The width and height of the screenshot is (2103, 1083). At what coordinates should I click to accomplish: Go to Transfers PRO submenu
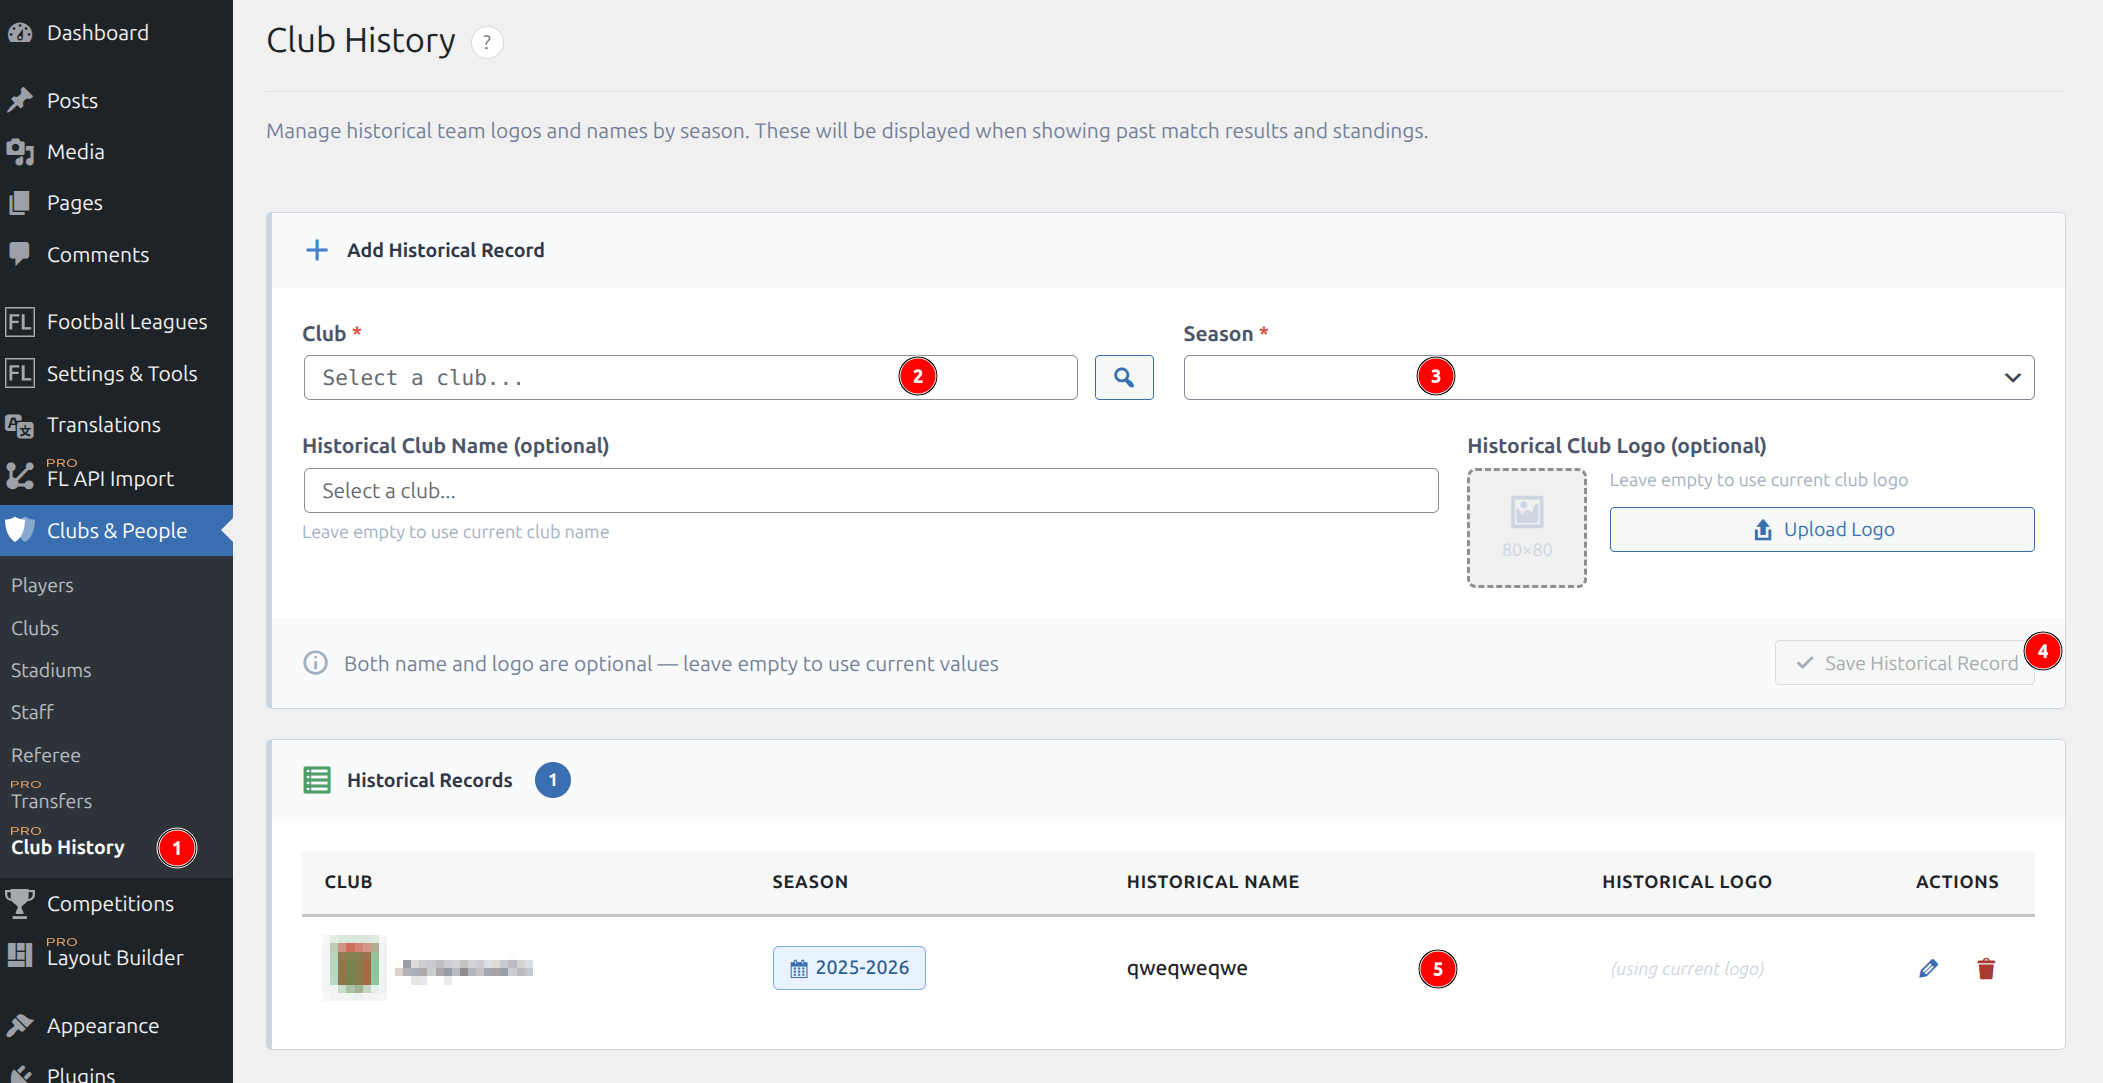[51, 800]
